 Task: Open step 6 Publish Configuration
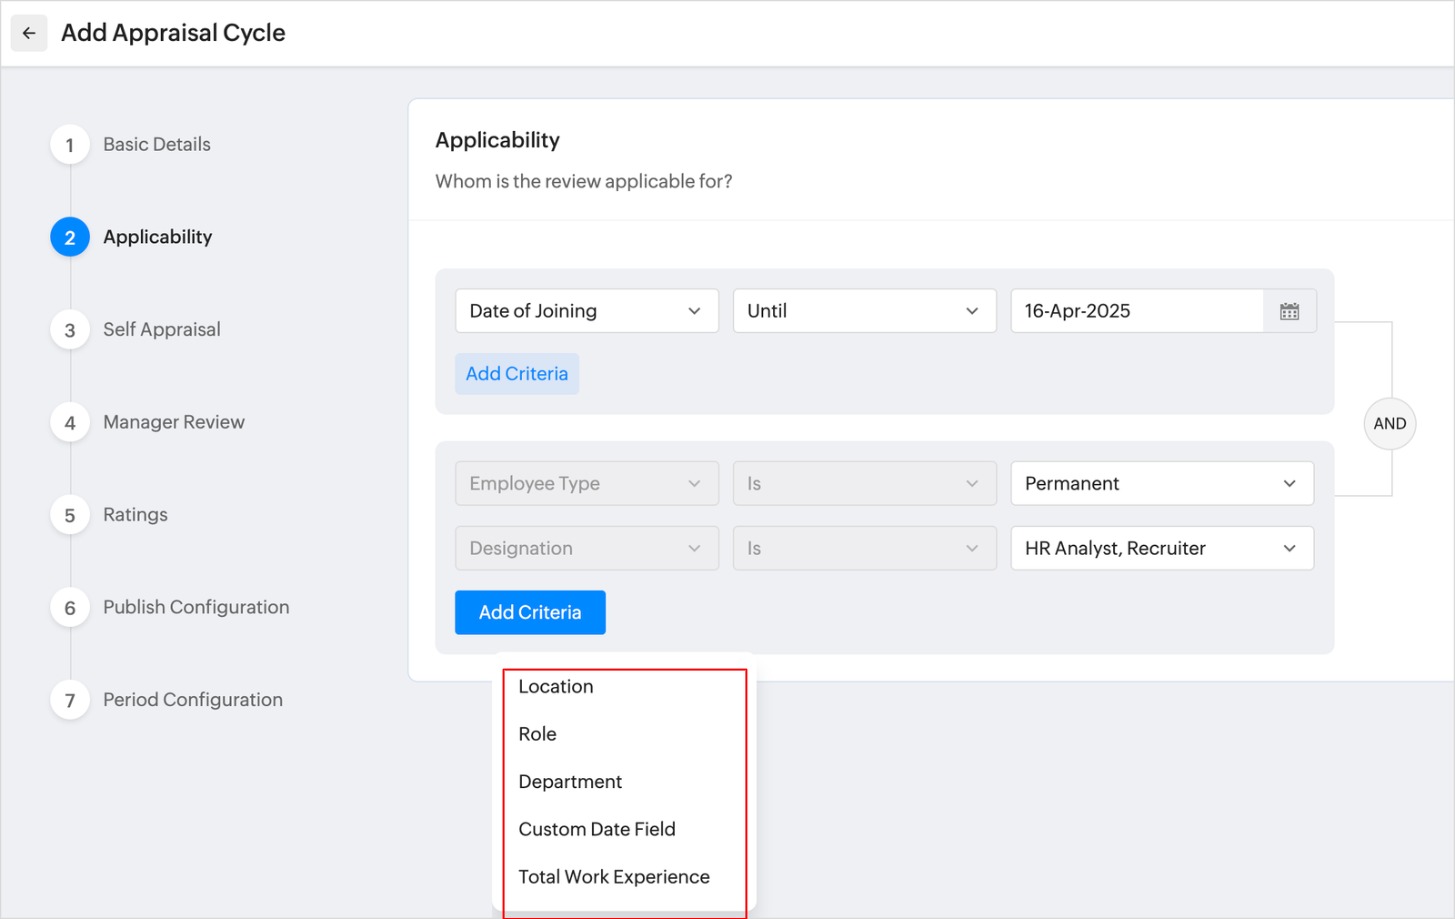coord(195,607)
